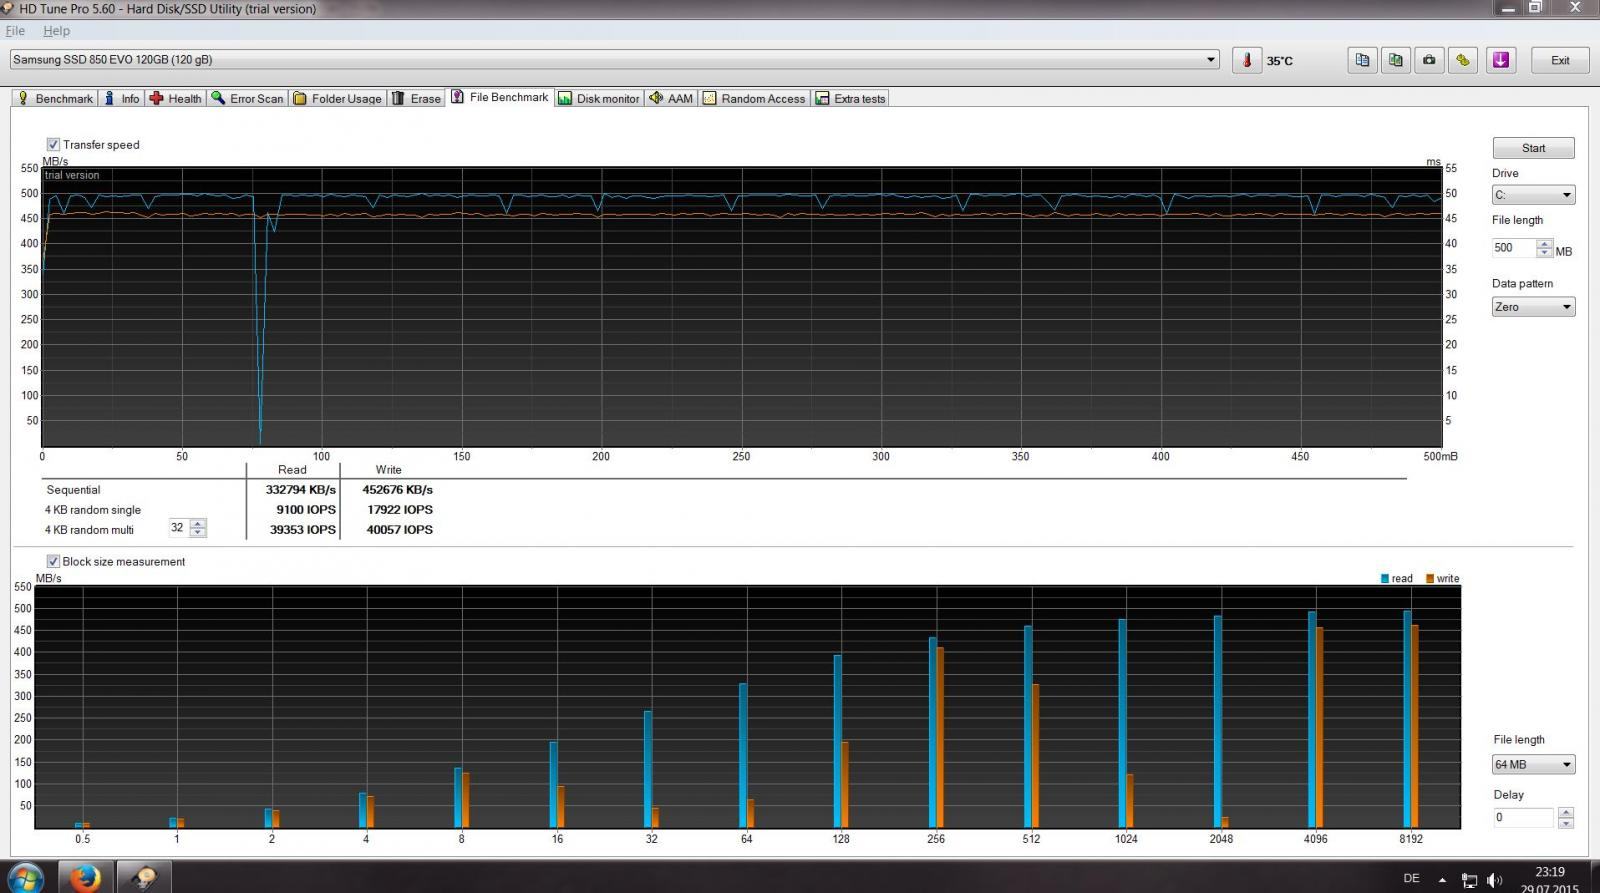Viewport: 1600px width, 893px height.
Task: Open the Data pattern Zero dropdown
Action: click(1533, 307)
